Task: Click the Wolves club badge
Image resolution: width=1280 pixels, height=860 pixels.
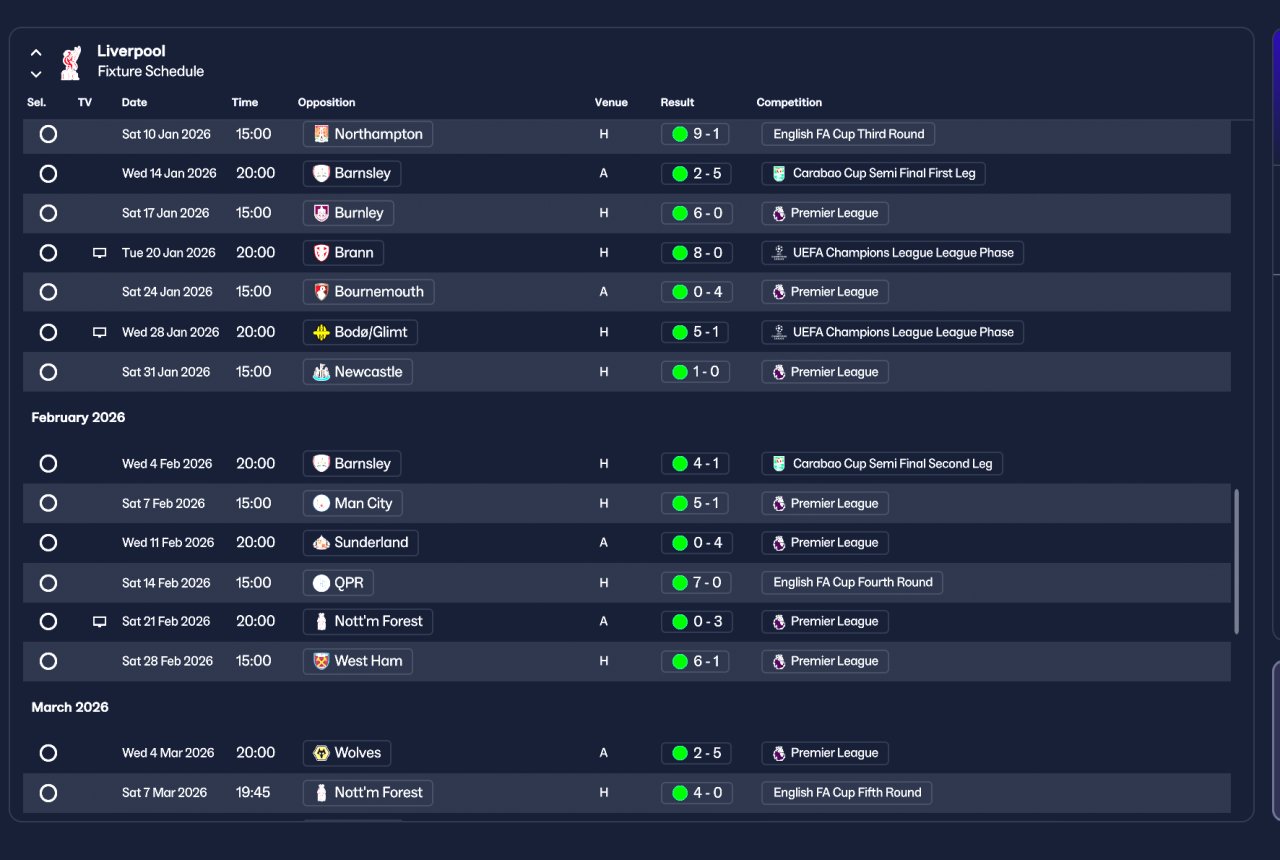Action: pyautogui.click(x=321, y=753)
